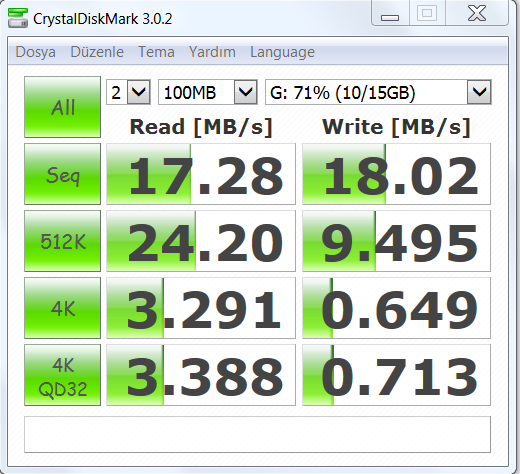
Task: Select the Seq write result 18.02
Action: (x=396, y=174)
